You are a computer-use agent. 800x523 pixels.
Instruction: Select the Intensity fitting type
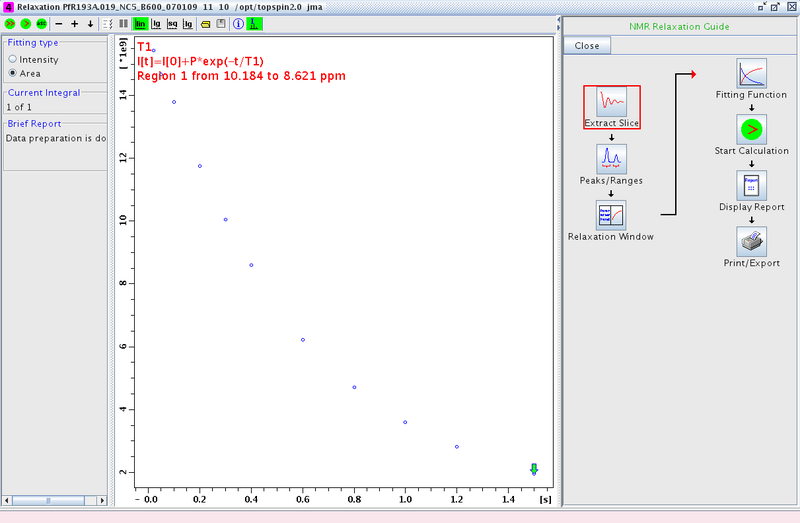coord(13,60)
